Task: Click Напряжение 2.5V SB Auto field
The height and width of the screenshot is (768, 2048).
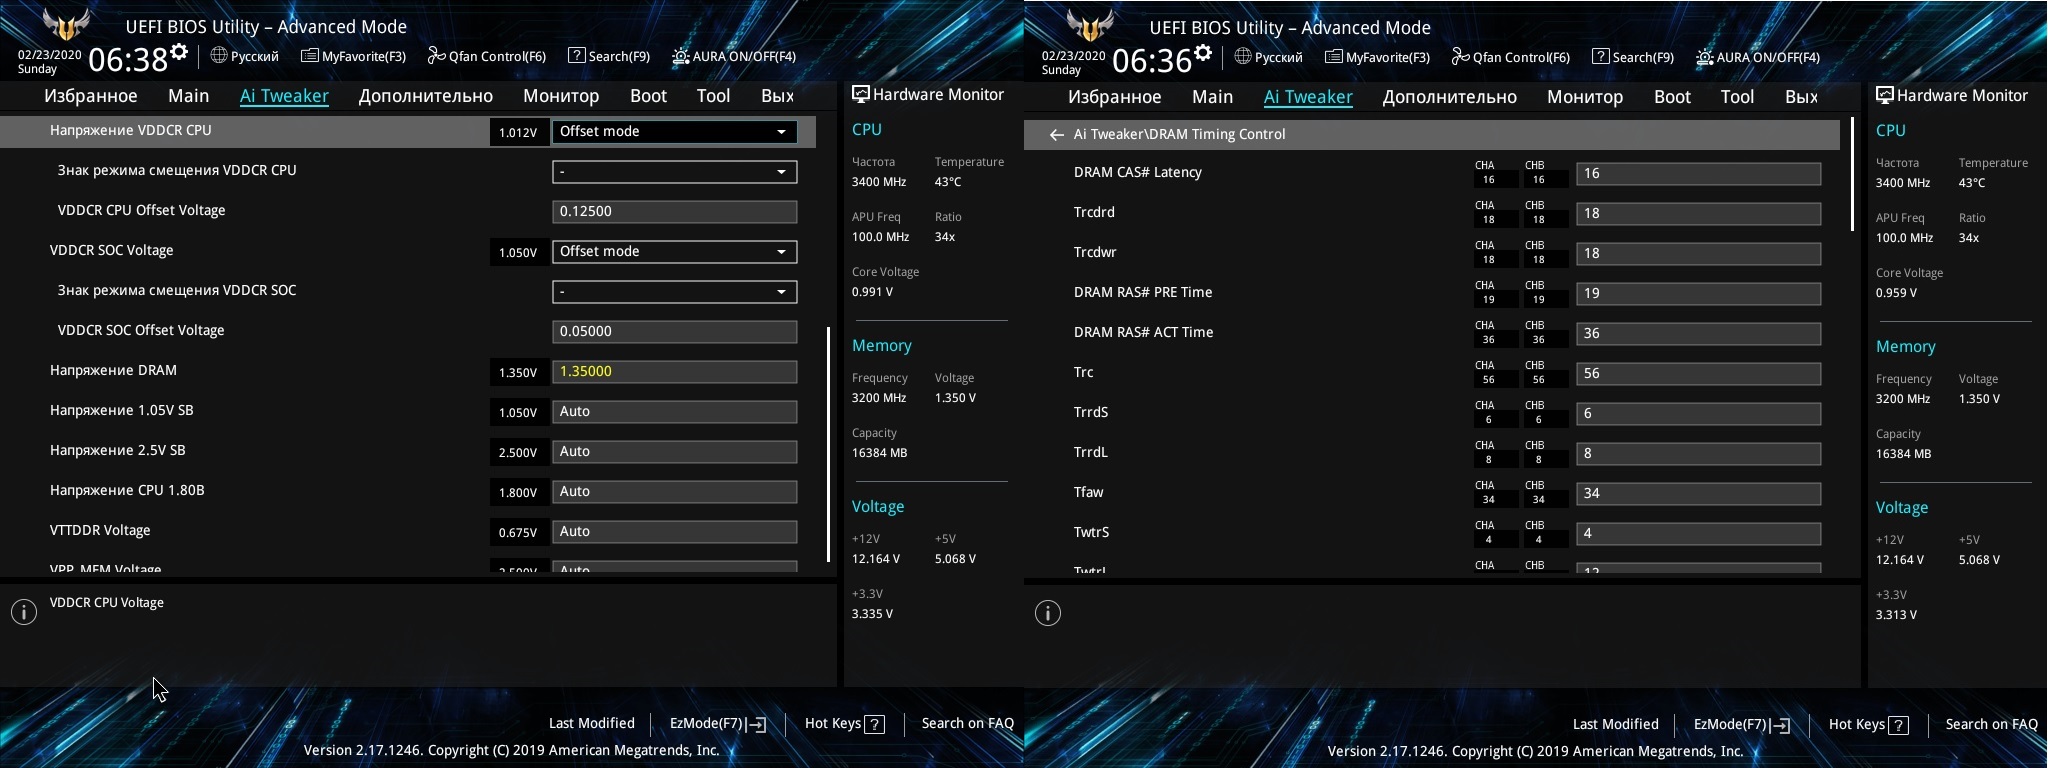Action: pos(674,451)
